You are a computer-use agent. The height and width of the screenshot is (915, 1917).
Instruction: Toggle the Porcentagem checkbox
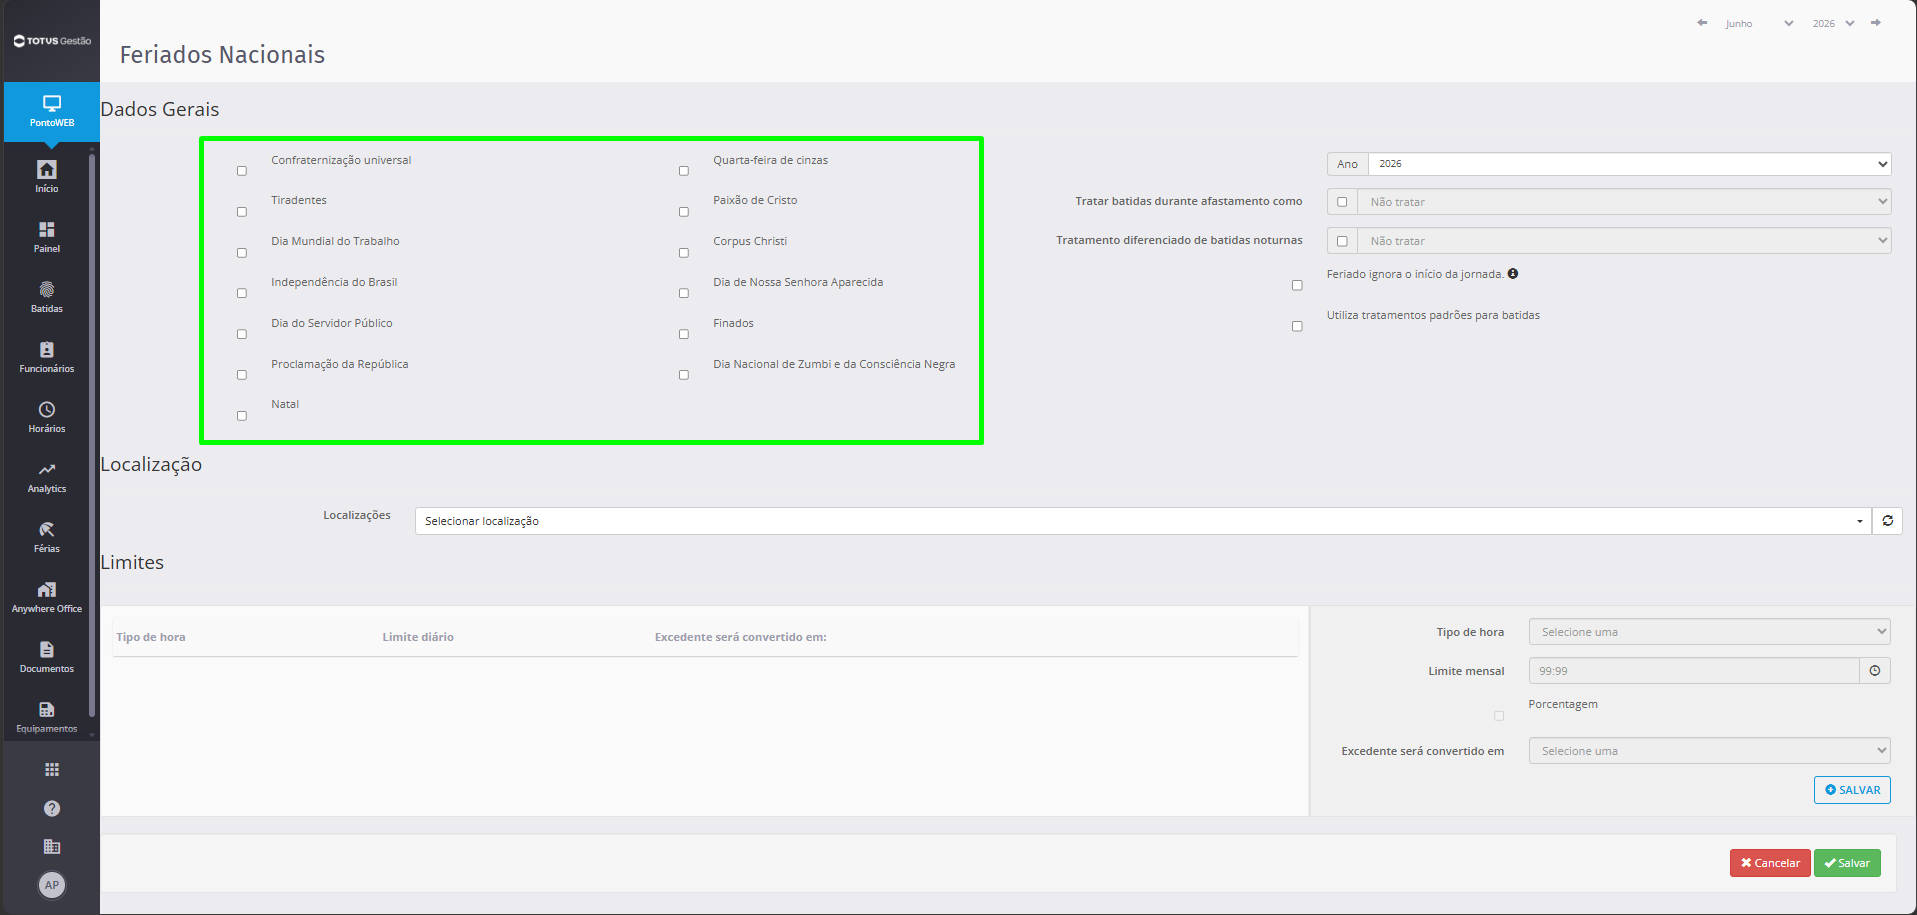tap(1499, 716)
